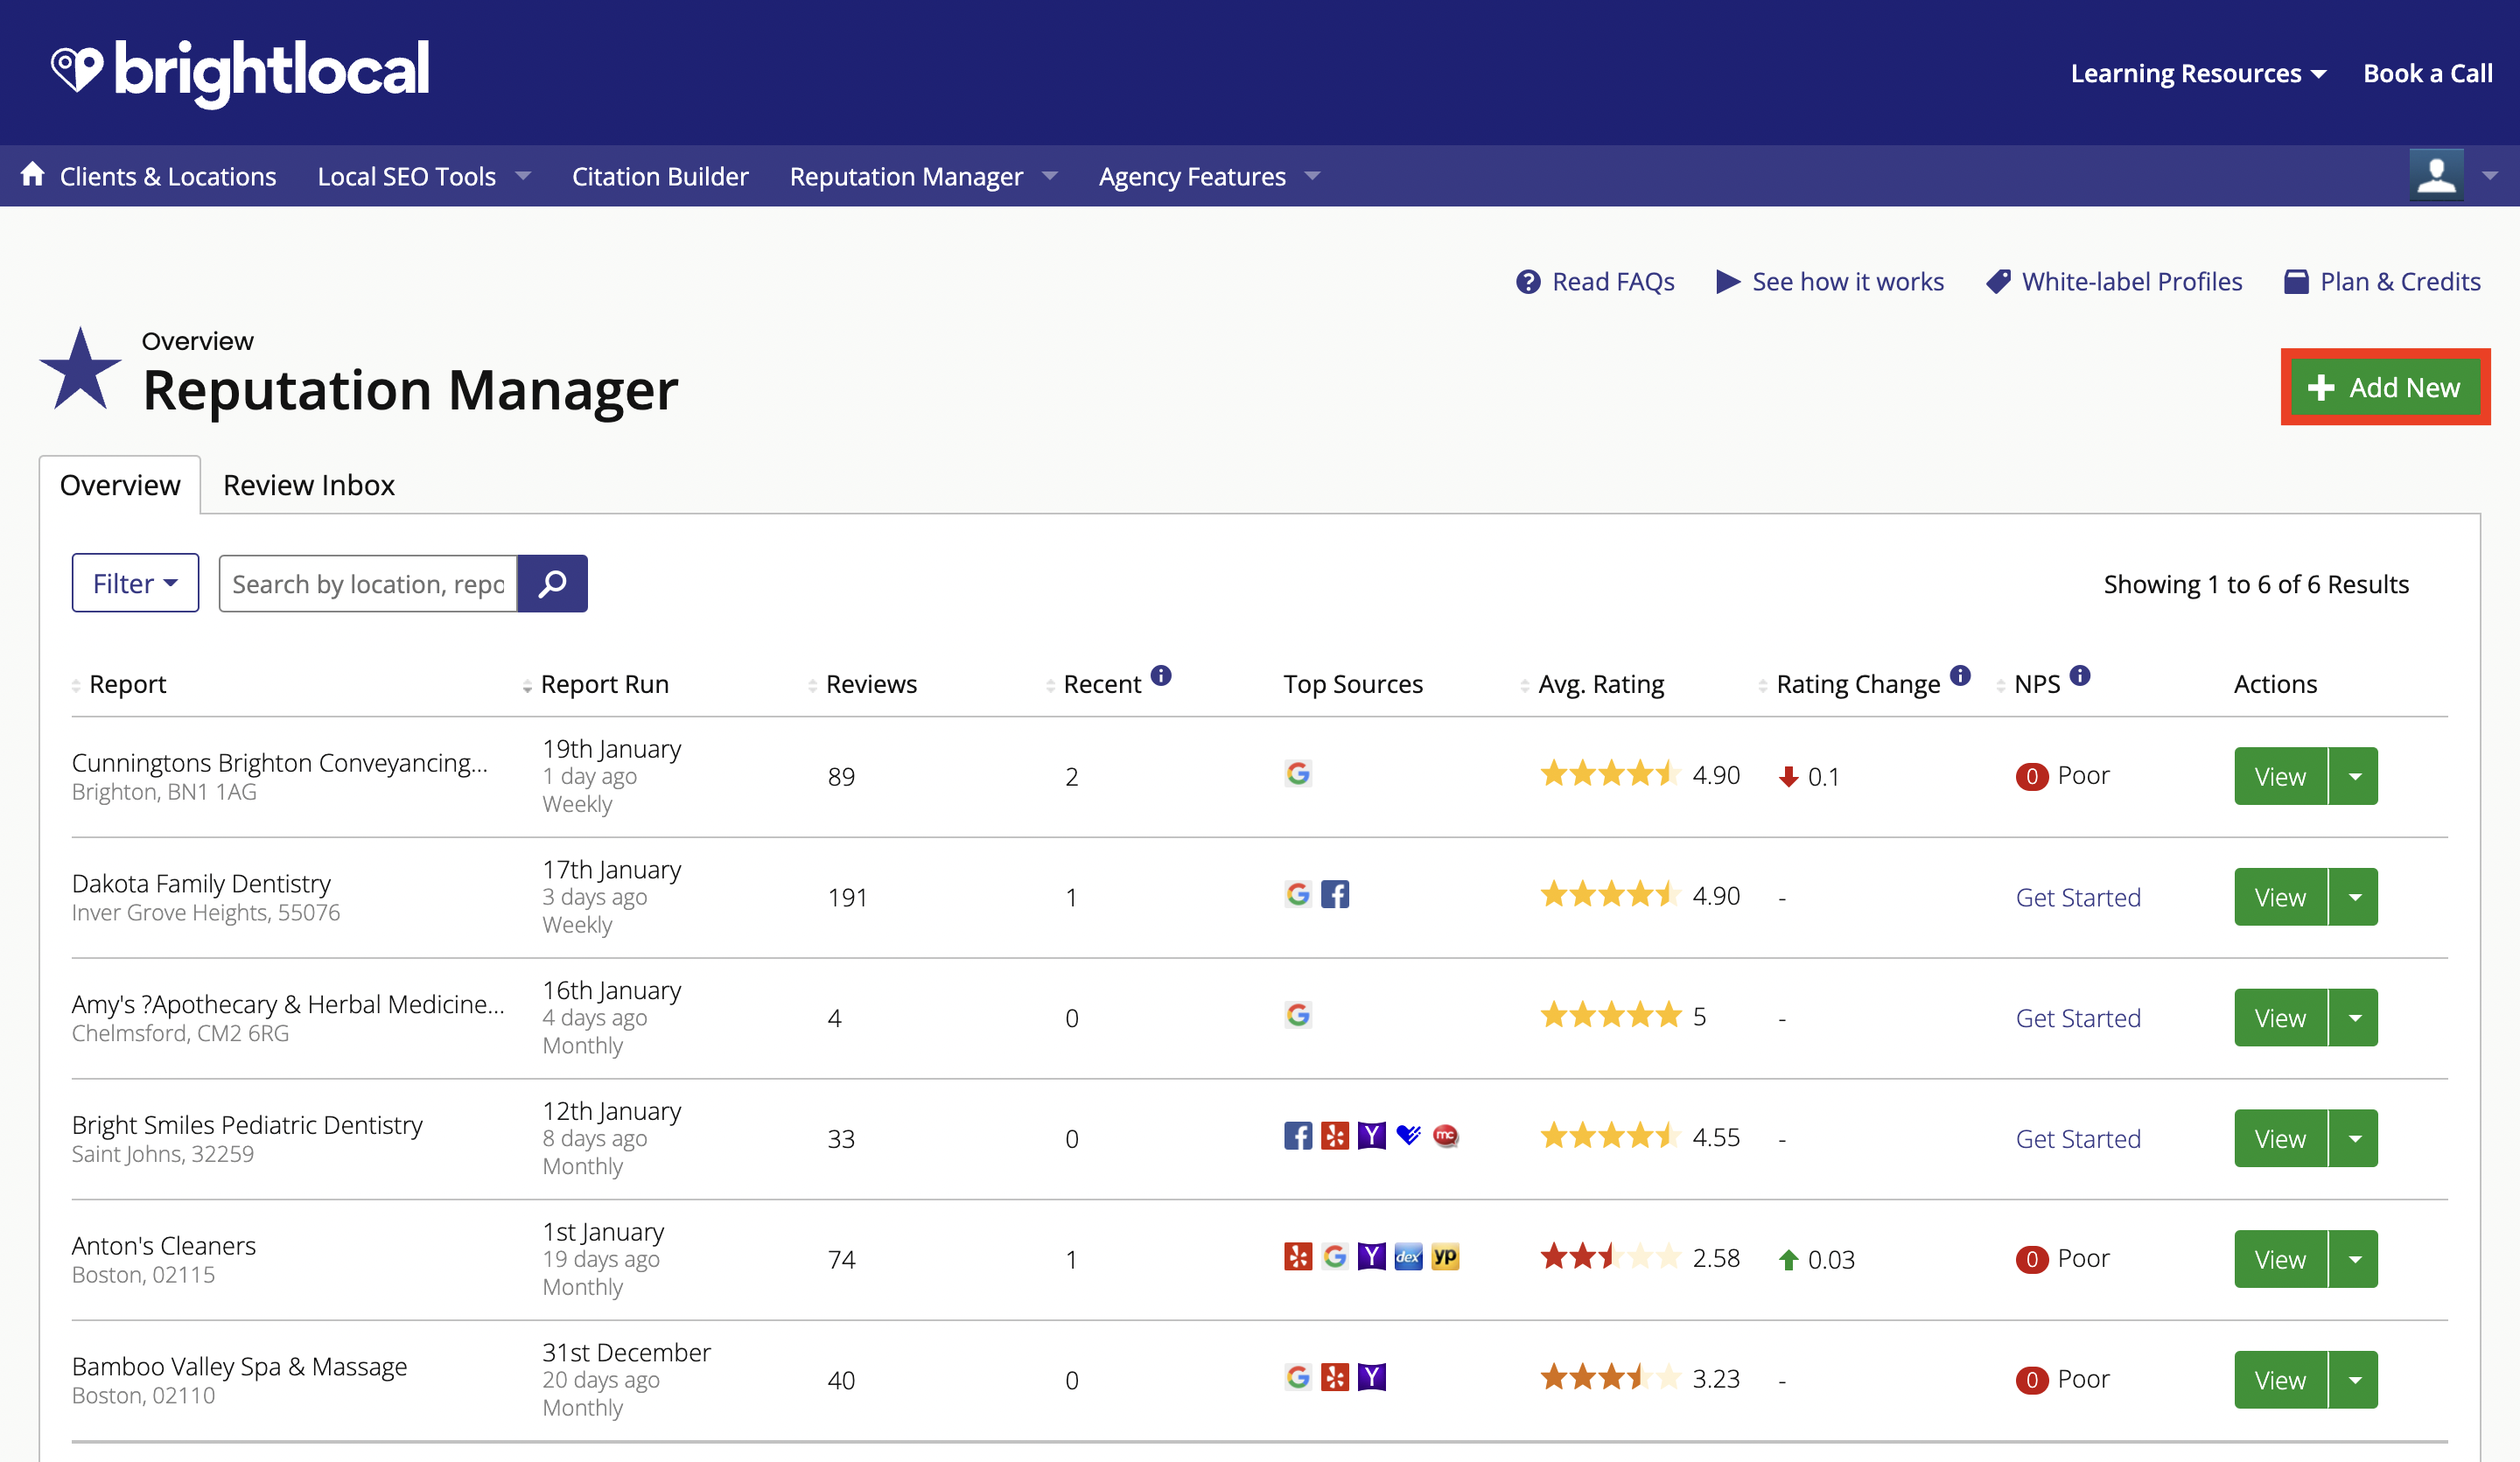Click YP icon in Anton's Cleaners row
2520x1462 pixels.
[x=1446, y=1257]
